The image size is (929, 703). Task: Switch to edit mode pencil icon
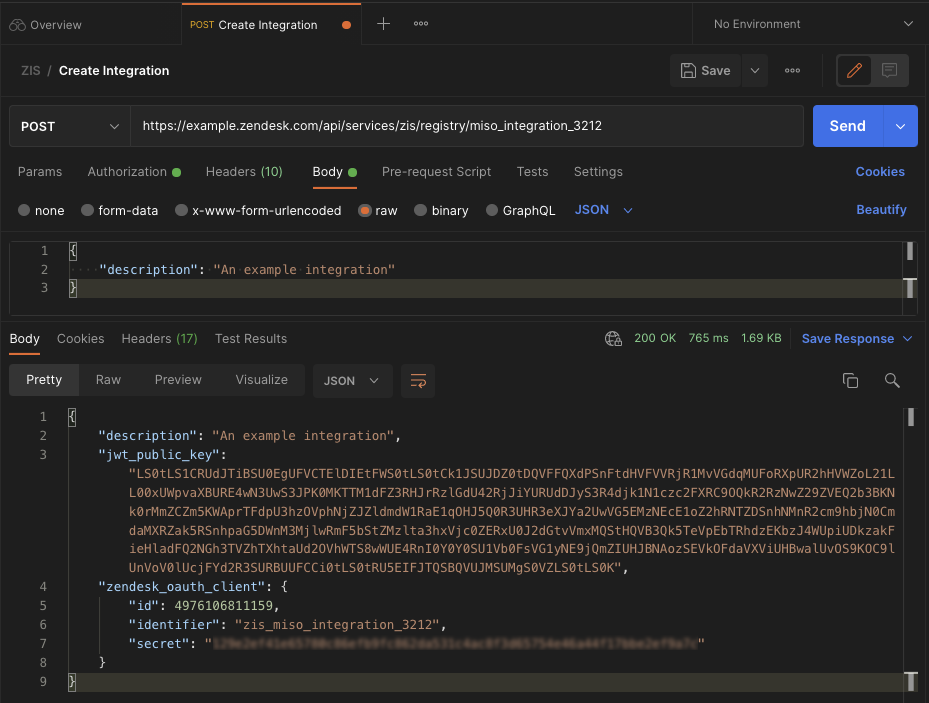point(854,70)
